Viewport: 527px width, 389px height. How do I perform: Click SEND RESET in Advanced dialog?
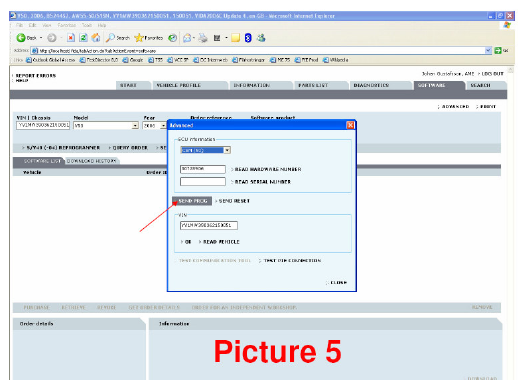pyautogui.click(x=234, y=201)
